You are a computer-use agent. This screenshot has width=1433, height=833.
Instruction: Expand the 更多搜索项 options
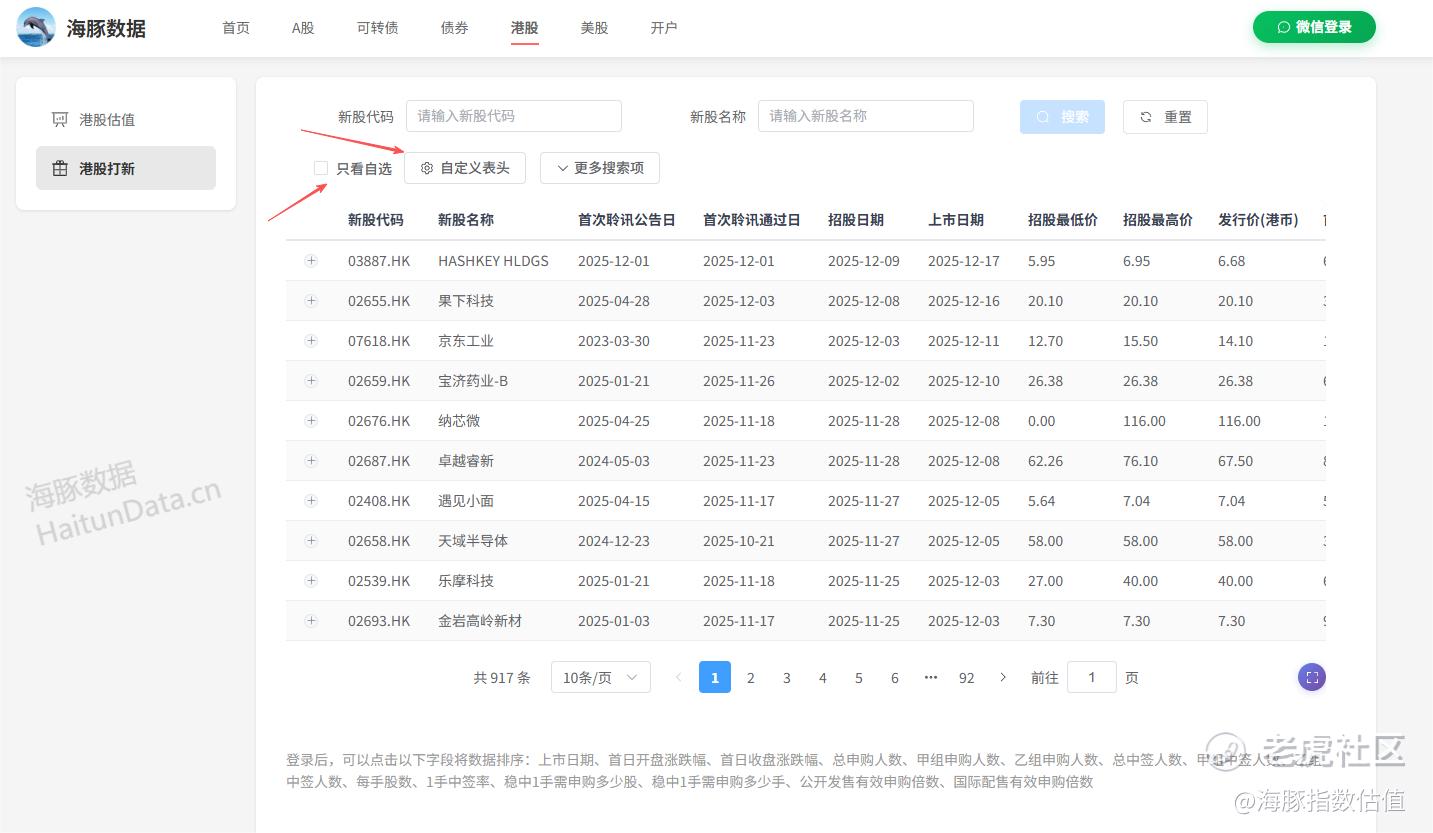600,168
